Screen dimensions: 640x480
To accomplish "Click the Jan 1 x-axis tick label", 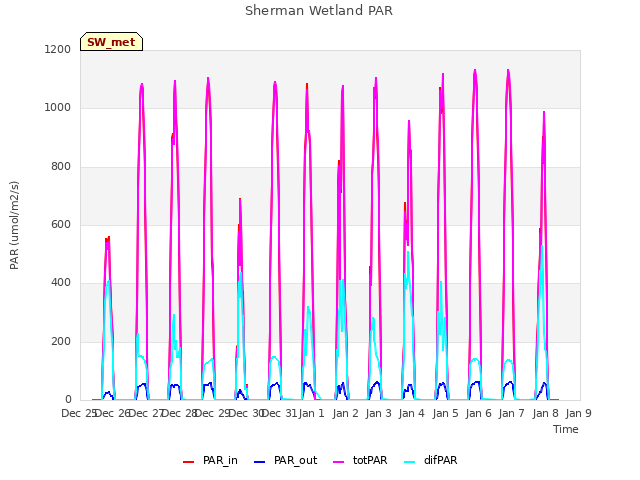I will click(312, 413).
